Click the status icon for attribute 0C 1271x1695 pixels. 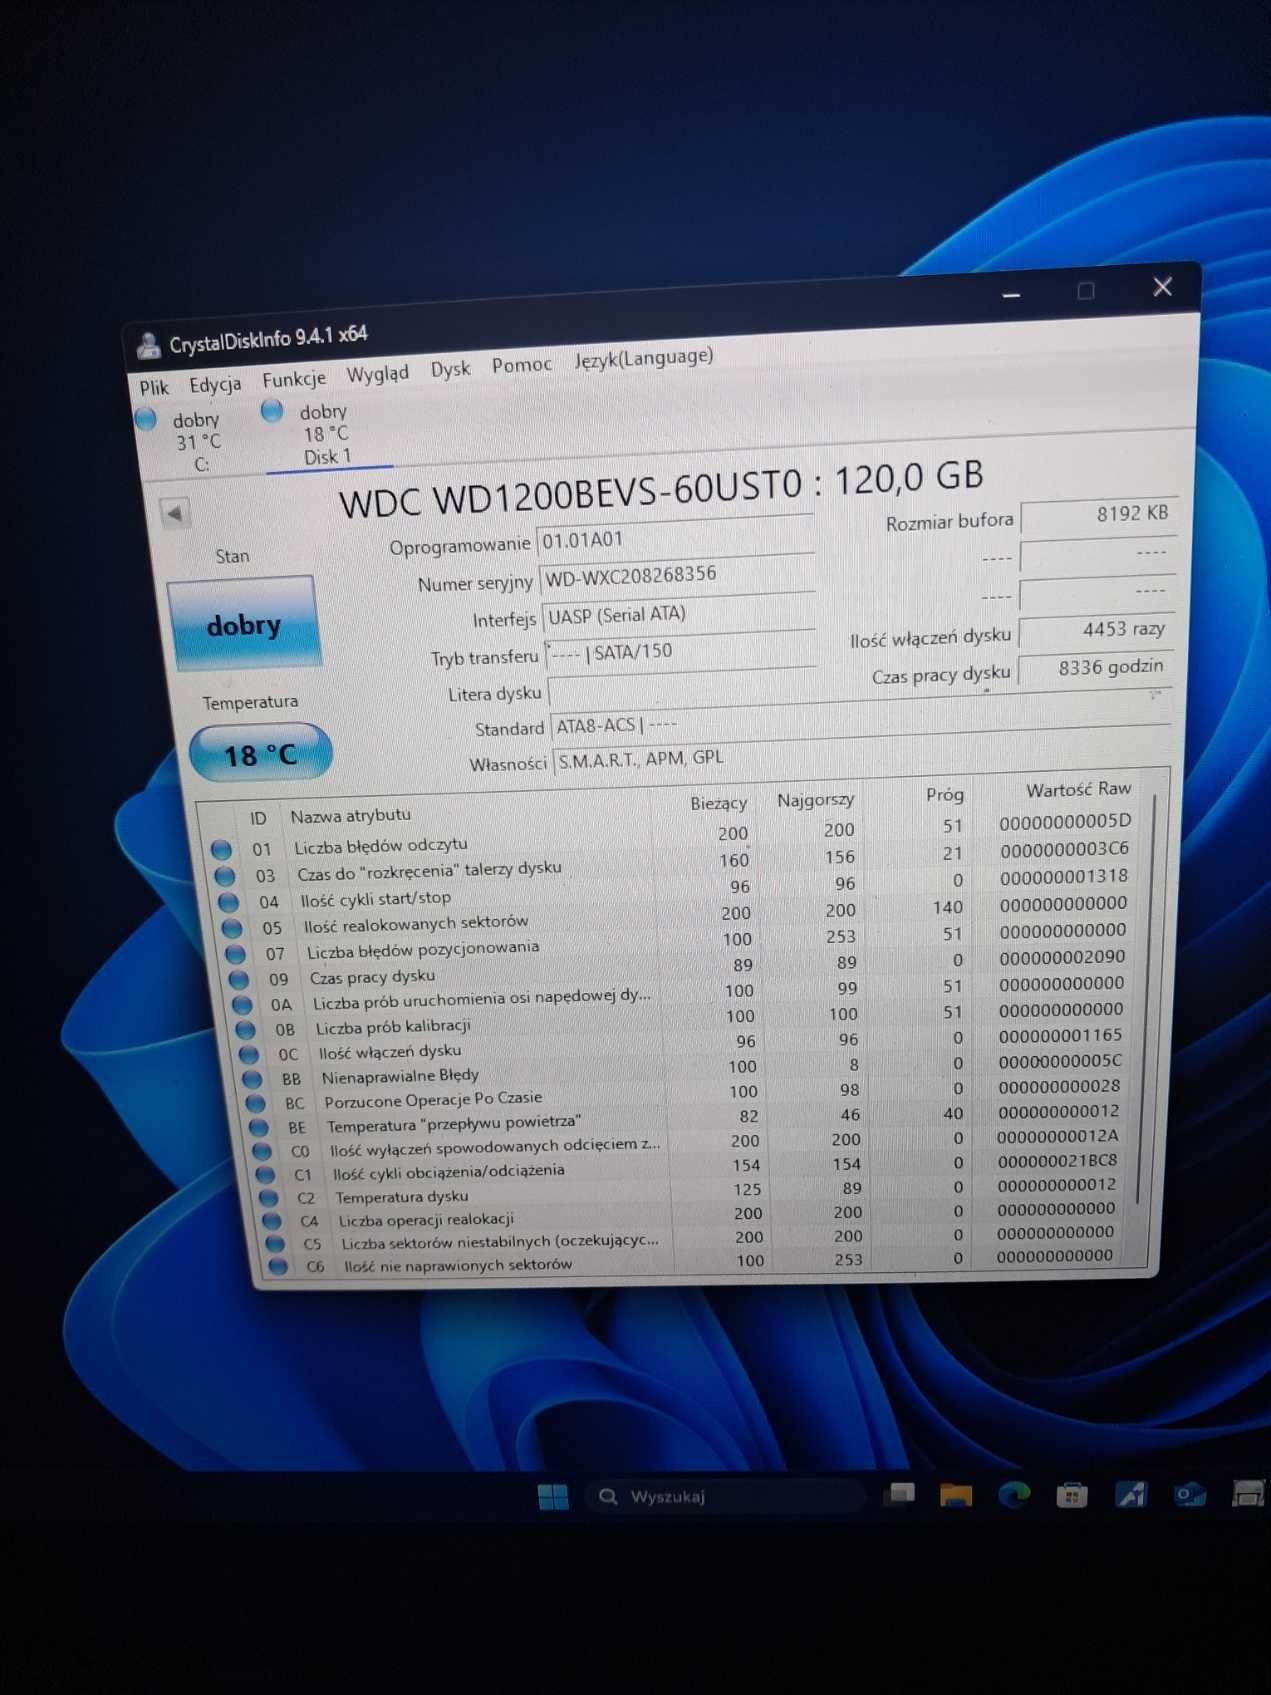pyautogui.click(x=248, y=1054)
